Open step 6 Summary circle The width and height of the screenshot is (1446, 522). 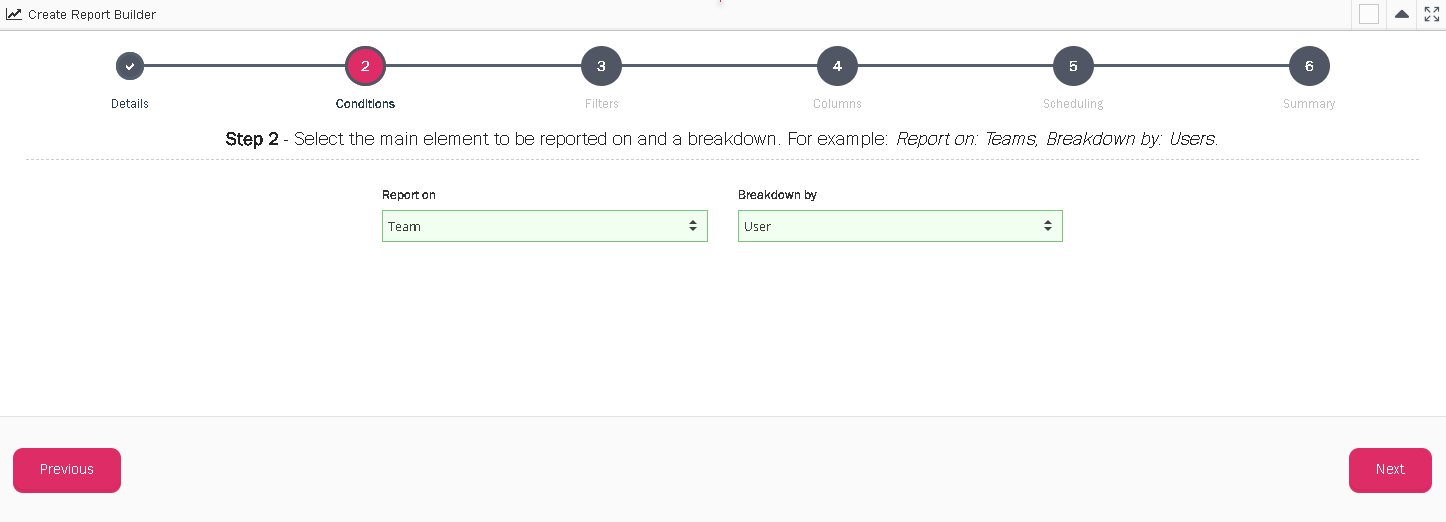(x=1309, y=67)
